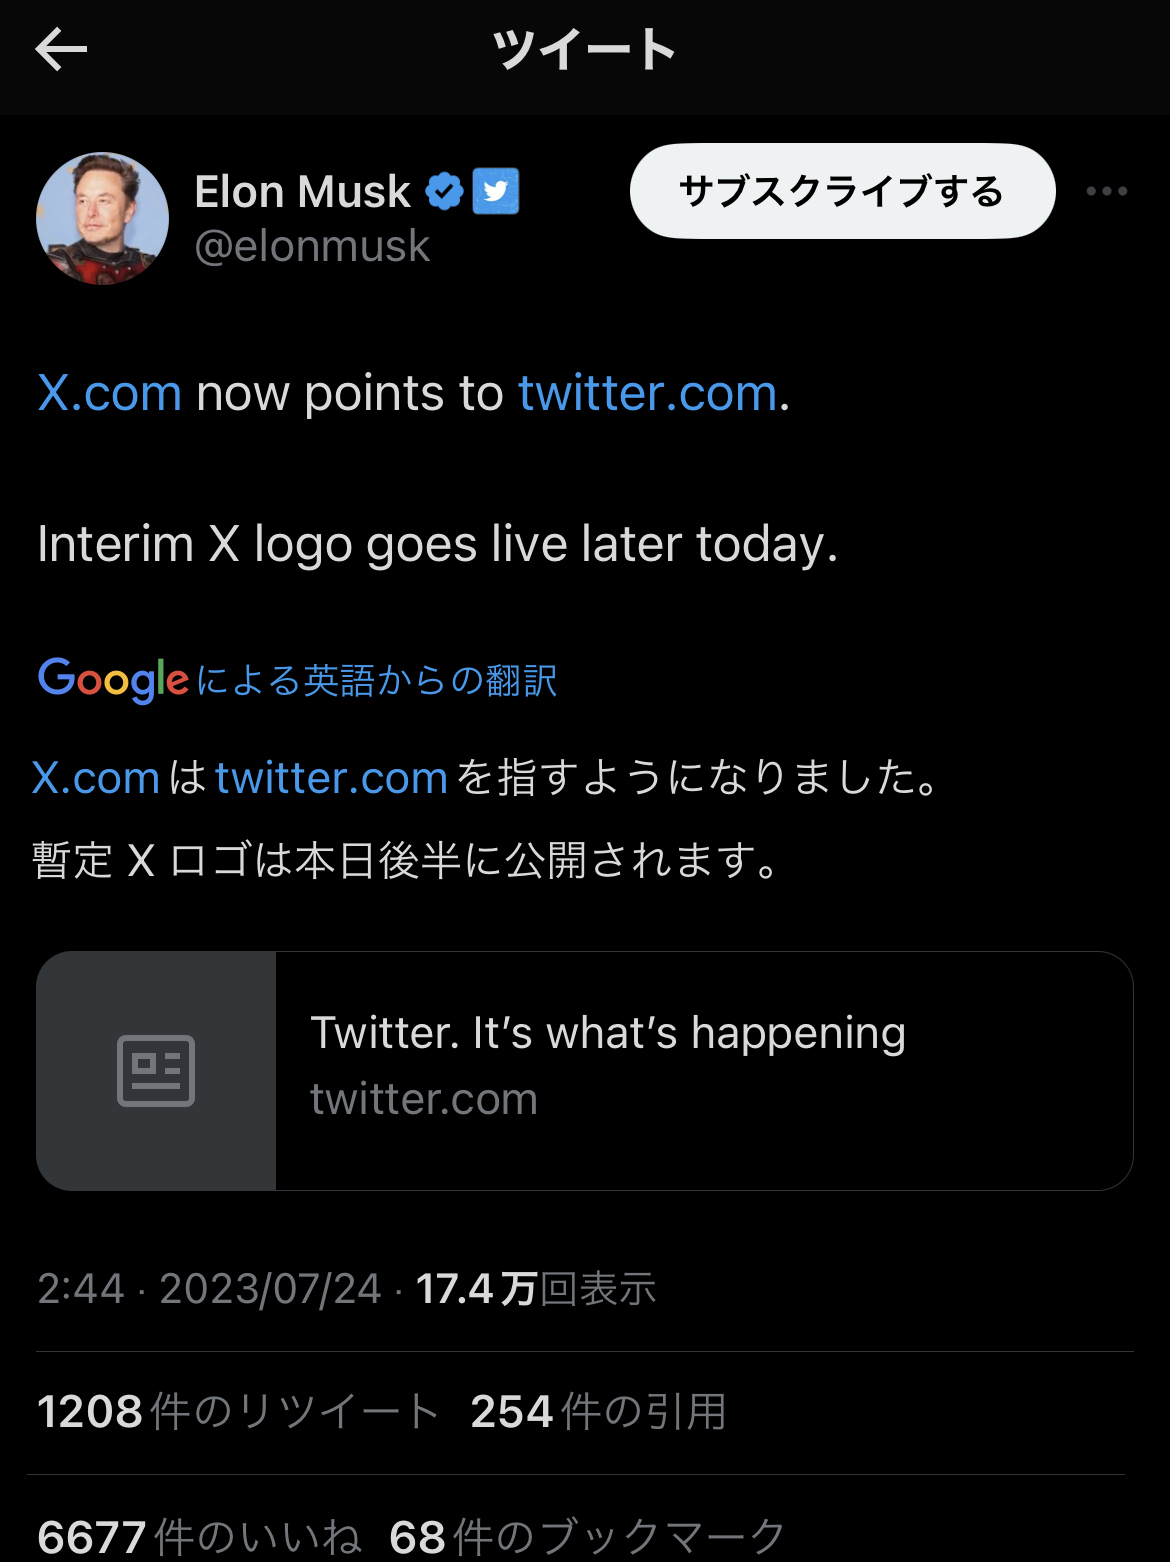This screenshot has height=1562, width=1170.
Task: Tap the Elon Musk display name
Action: [302, 191]
